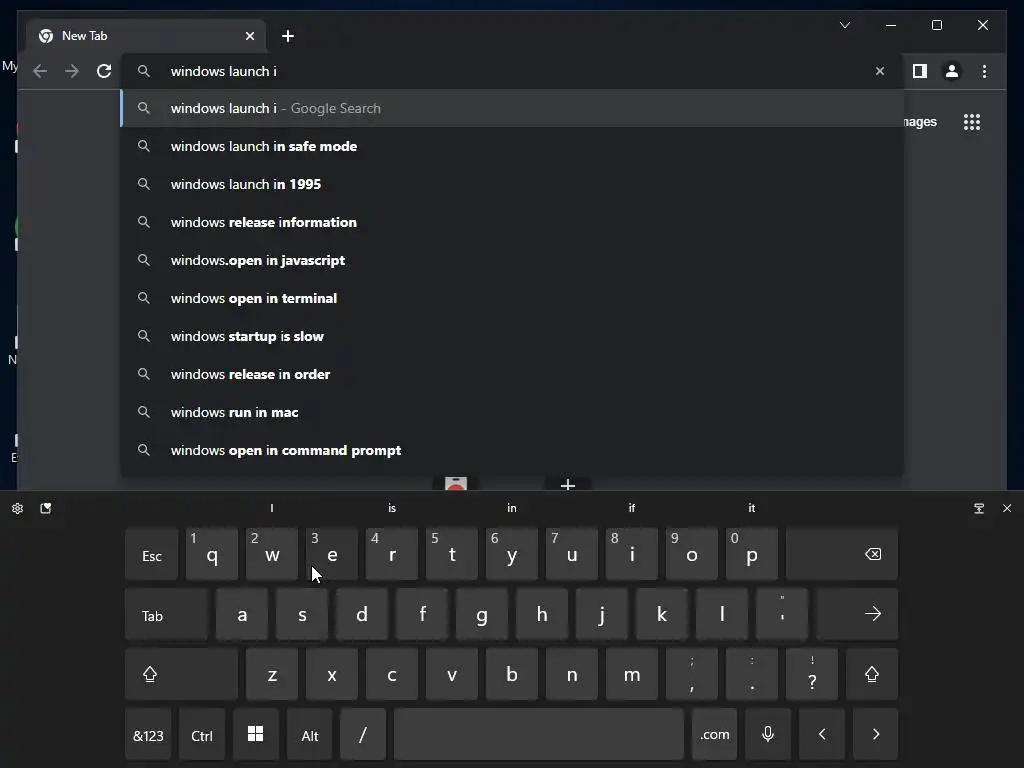Toggle Chrome side panel
Viewport: 1024px width, 768px height.
click(x=920, y=71)
